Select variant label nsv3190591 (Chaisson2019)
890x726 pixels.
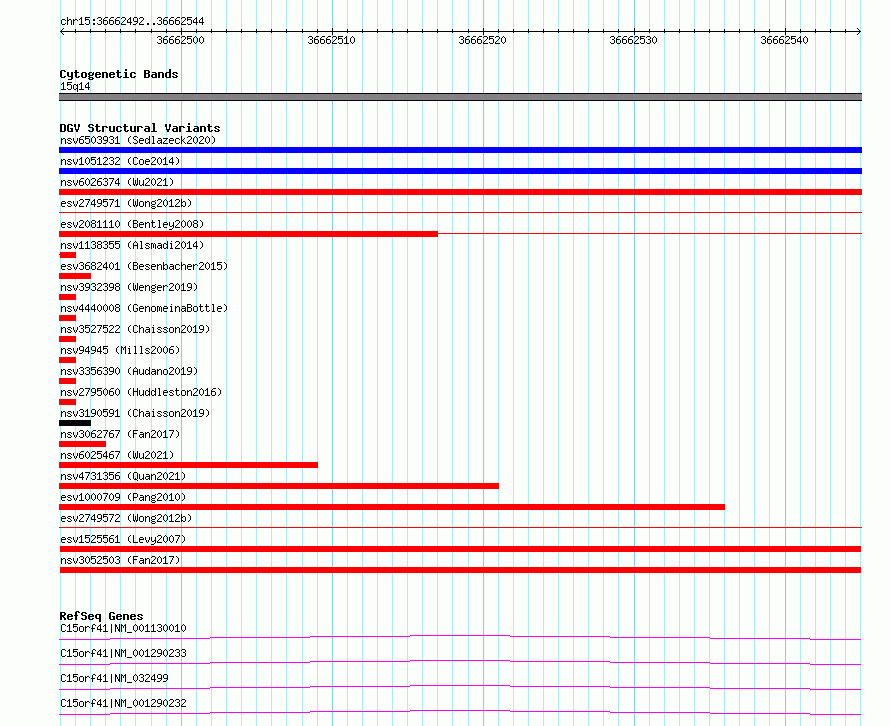(135, 413)
